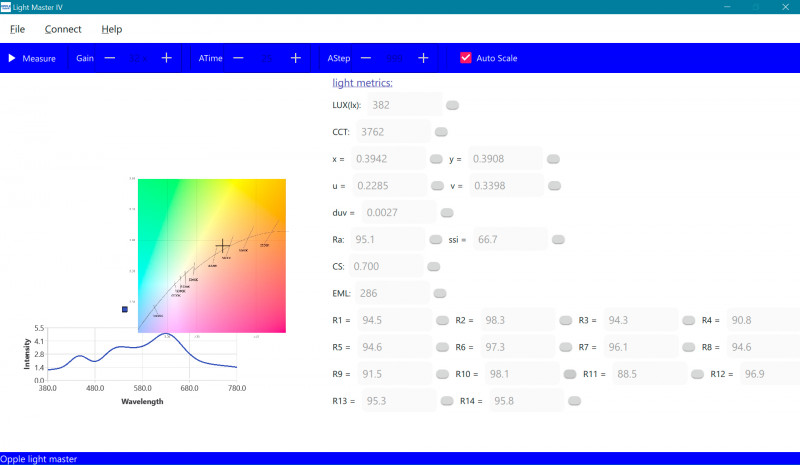Click the light metrics link
Screen dimensions: 800x465
tap(362, 83)
